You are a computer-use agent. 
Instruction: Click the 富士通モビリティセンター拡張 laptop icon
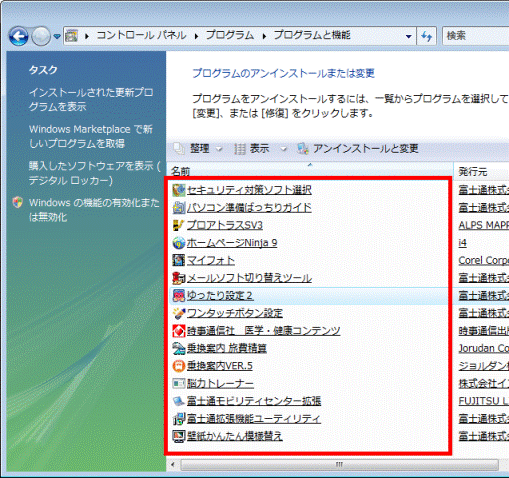pos(179,401)
